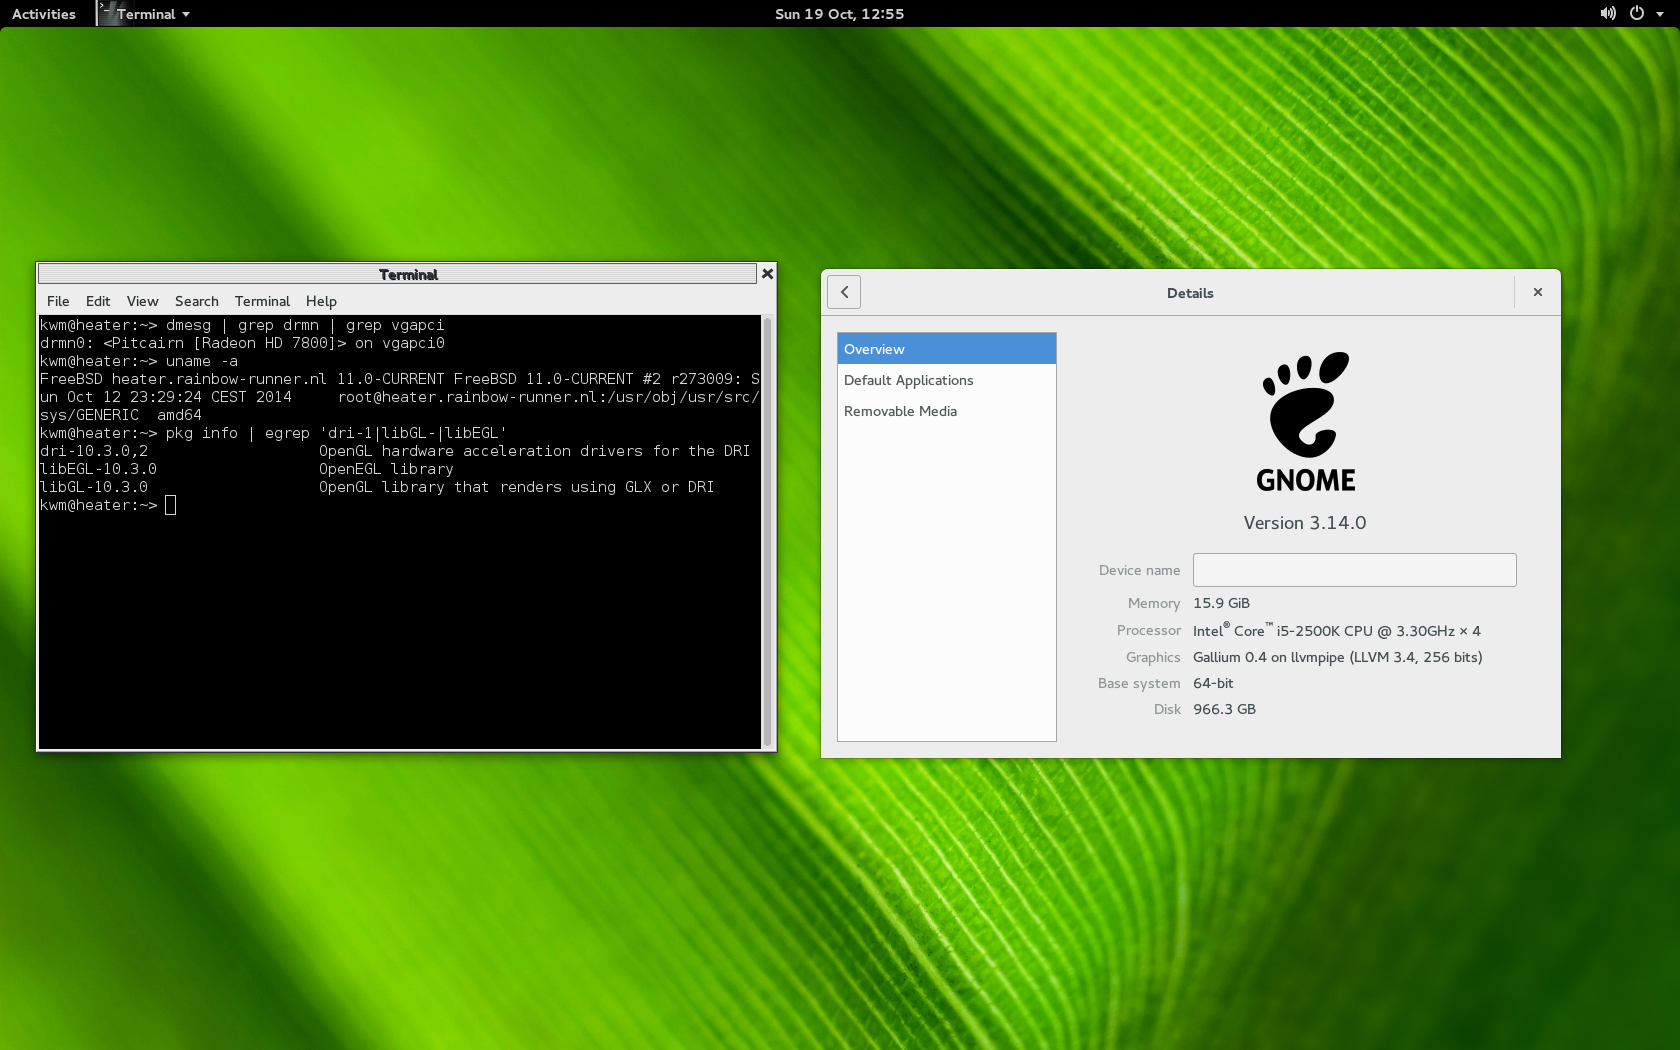
Task: Select Default Applications in sidebar
Action: click(946, 380)
